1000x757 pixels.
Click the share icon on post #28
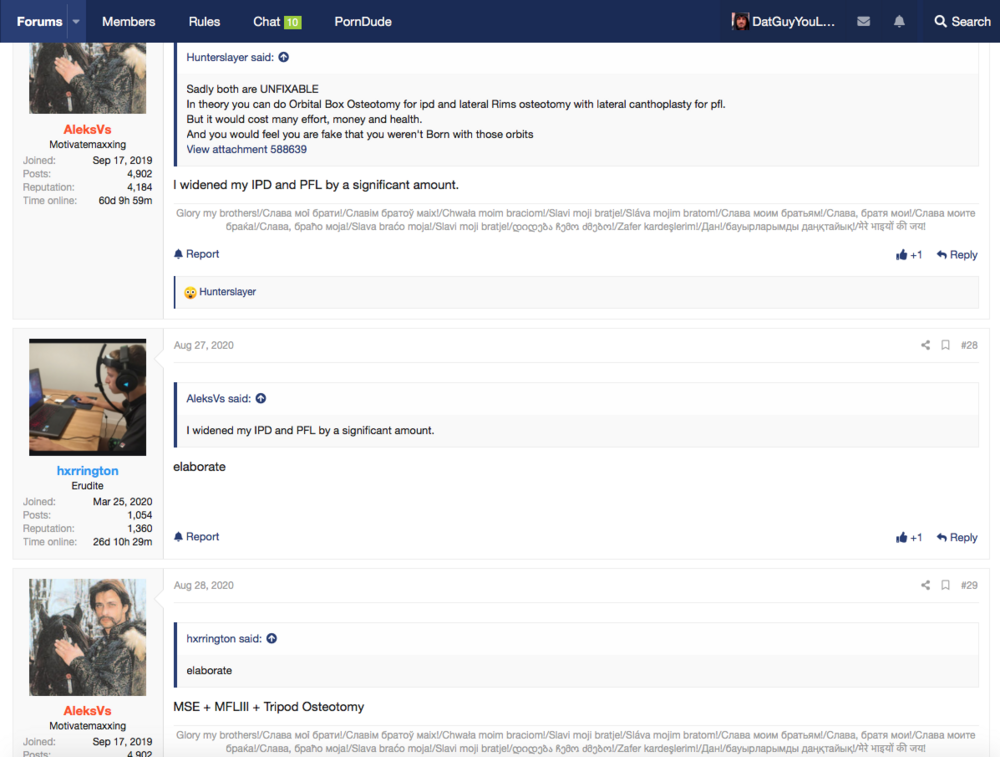click(925, 345)
